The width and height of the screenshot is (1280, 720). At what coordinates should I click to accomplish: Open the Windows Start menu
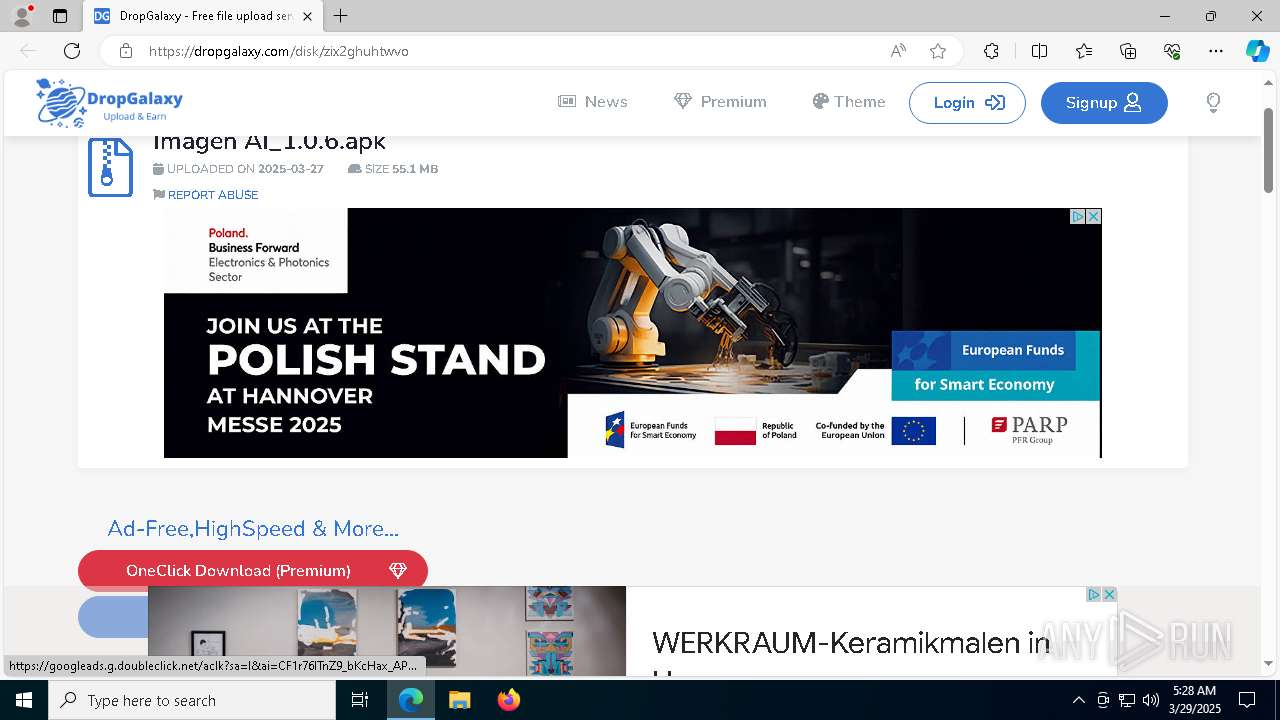(24, 700)
